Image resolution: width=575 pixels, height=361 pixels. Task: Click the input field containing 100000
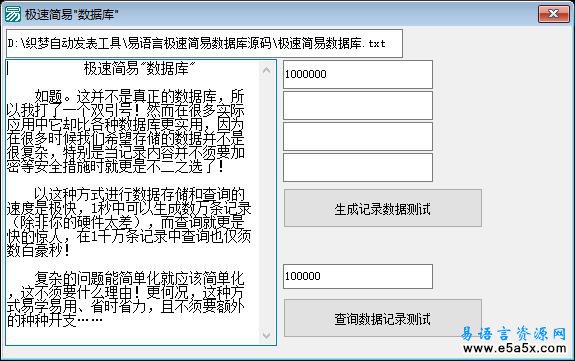(358, 276)
